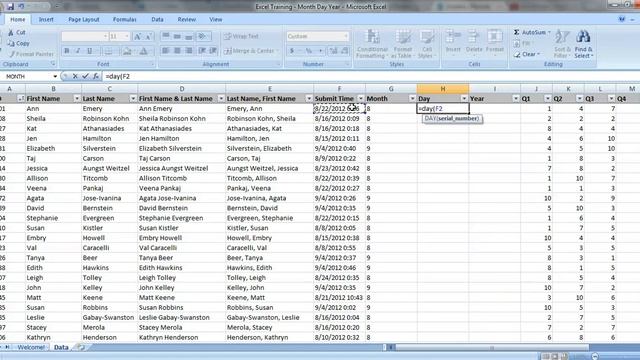Click the Copy icon in Clipboard group

(x=11, y=43)
